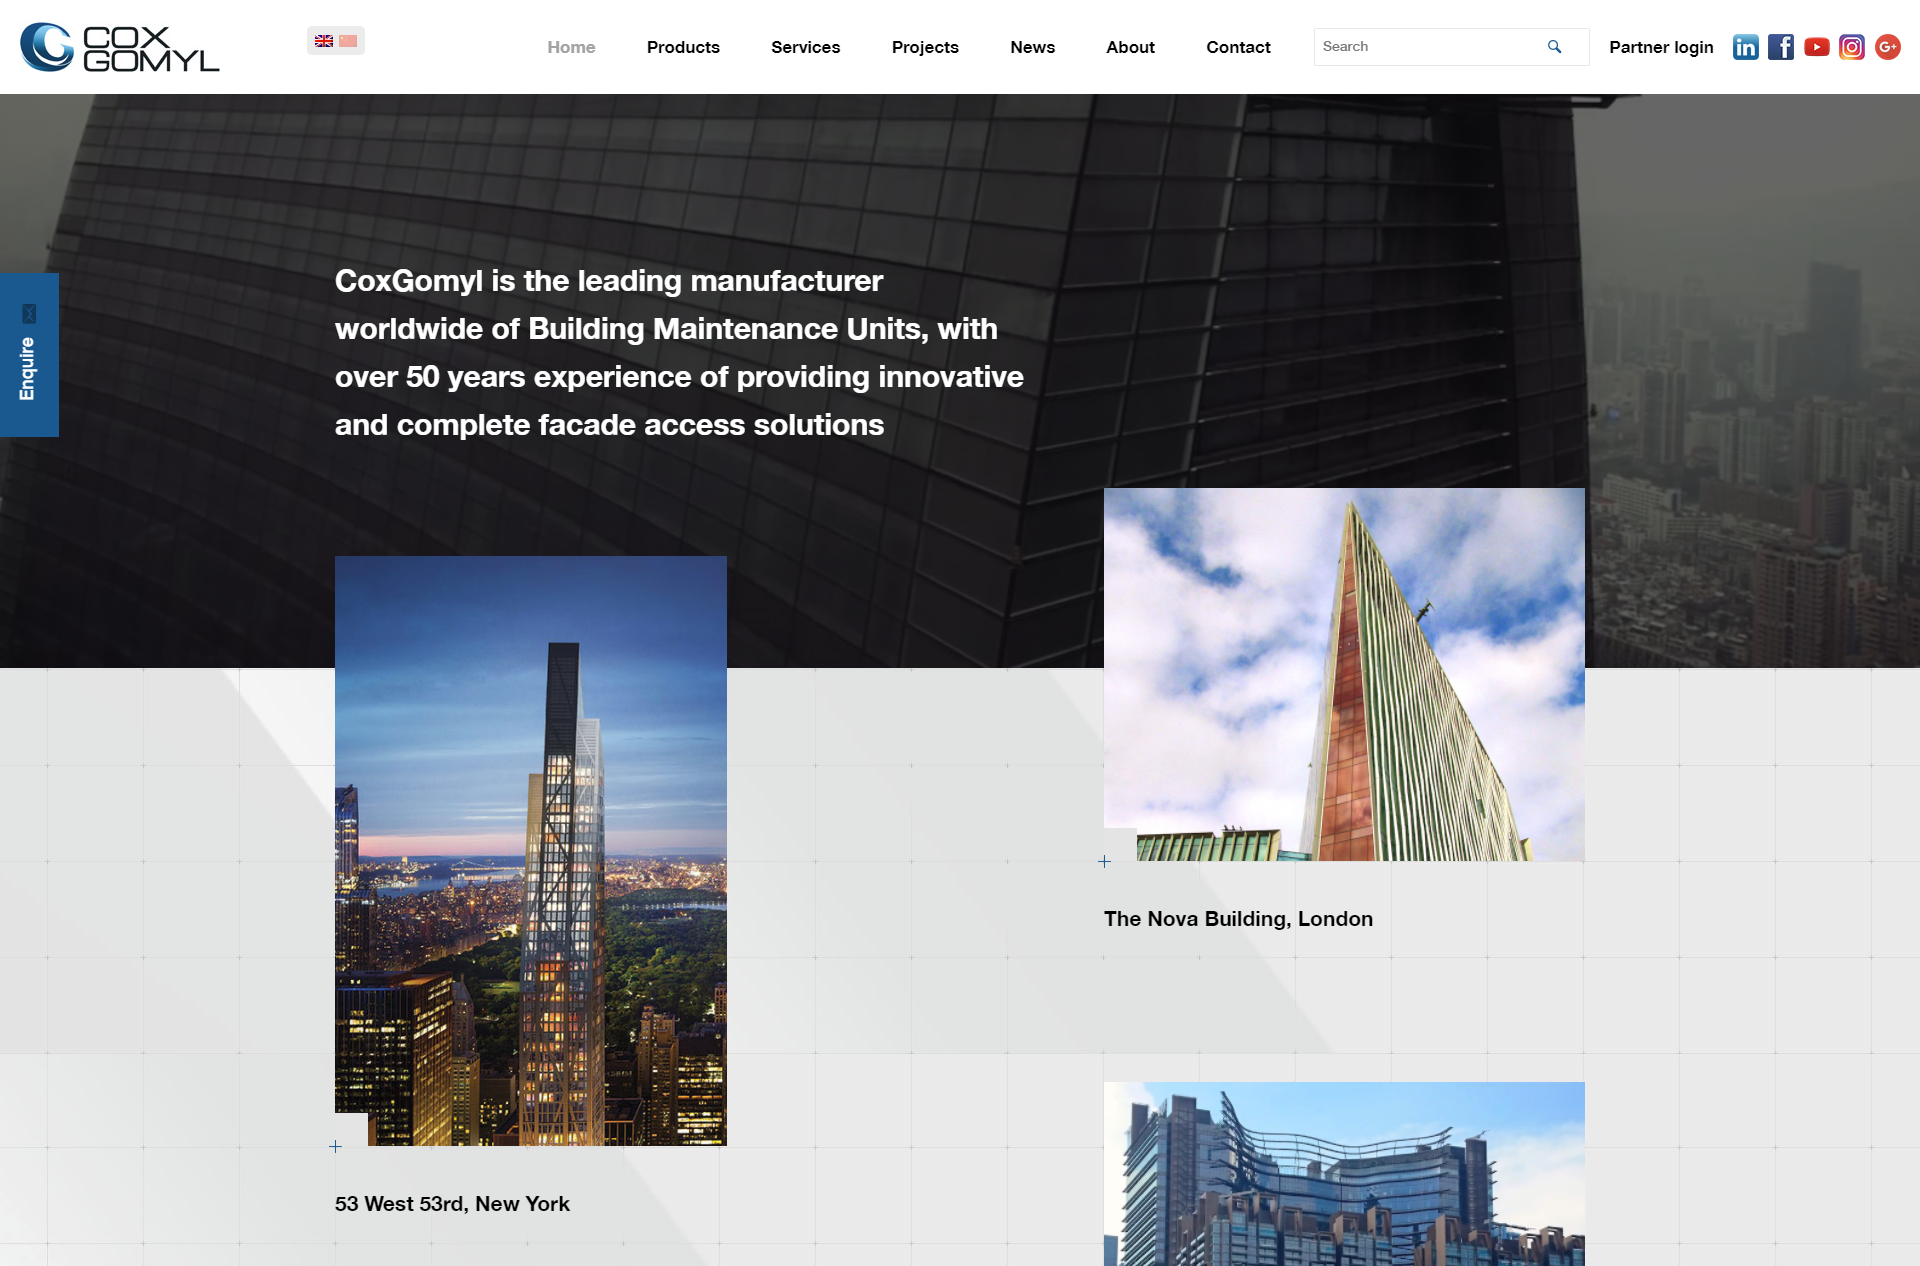The image size is (1920, 1266).
Task: Close the Enquire side tab
Action: (x=29, y=314)
